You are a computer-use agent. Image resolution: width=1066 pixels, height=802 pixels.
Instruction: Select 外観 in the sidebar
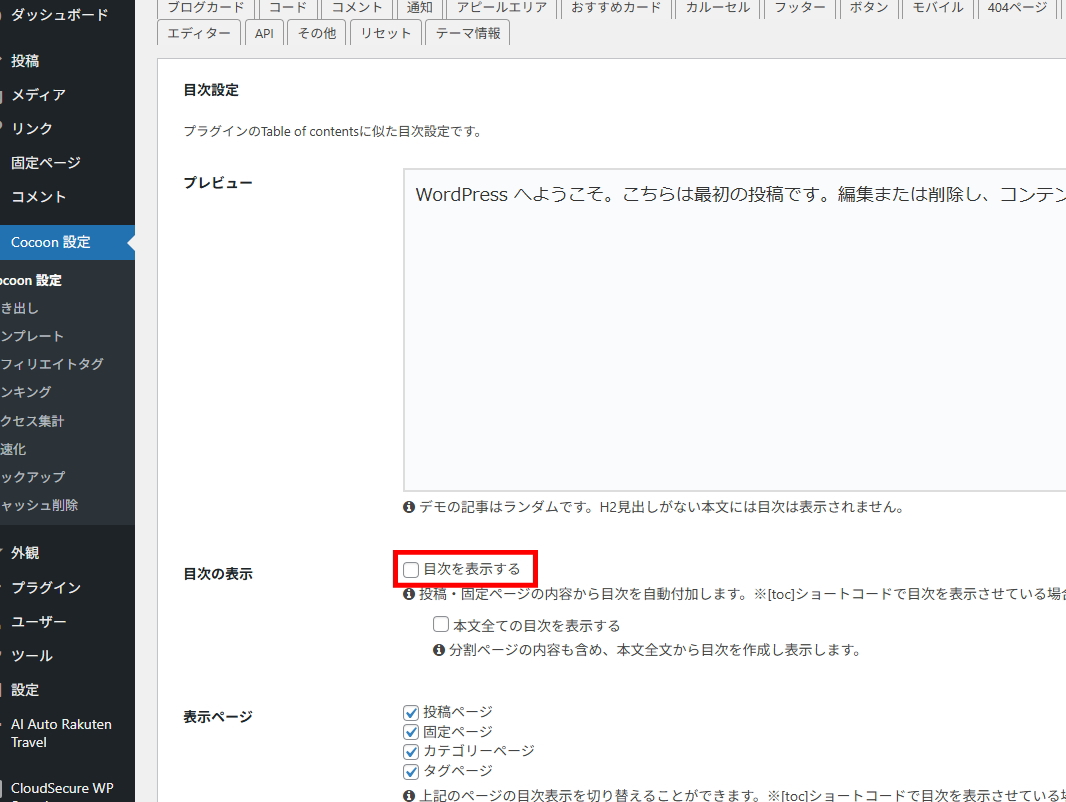tap(25, 553)
